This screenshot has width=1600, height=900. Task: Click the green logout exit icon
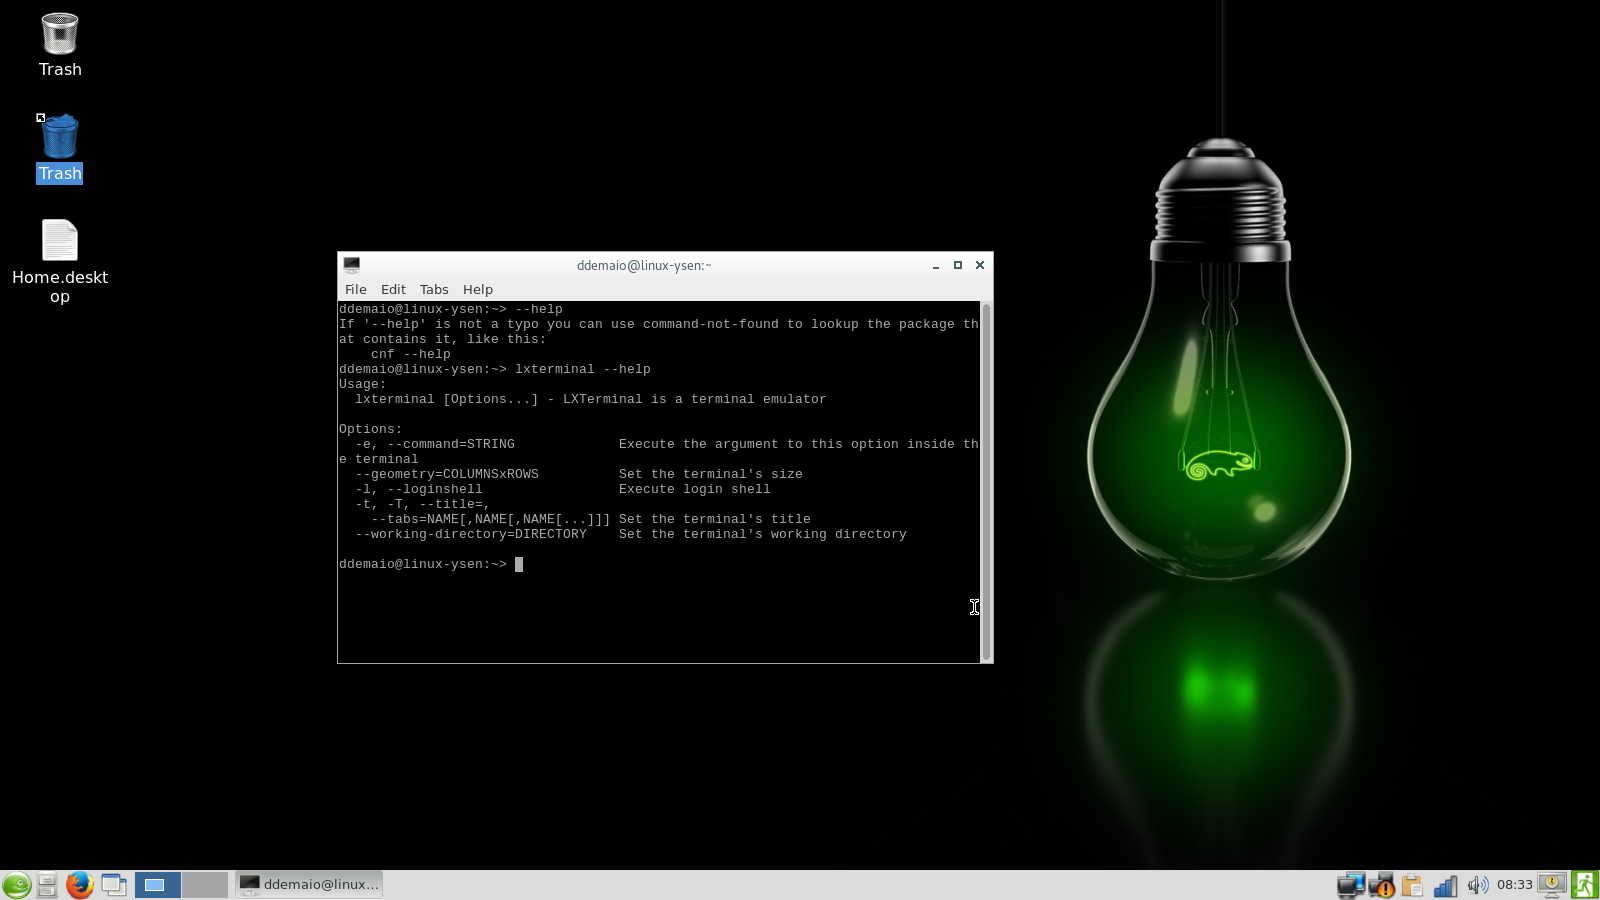[1584, 885]
